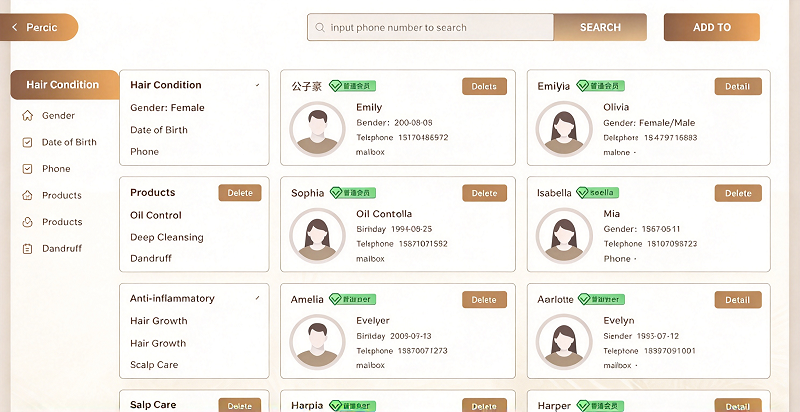Screen dimensions: 800x412
Task: Select Dandruff in the sidebar
Action: [62, 249]
